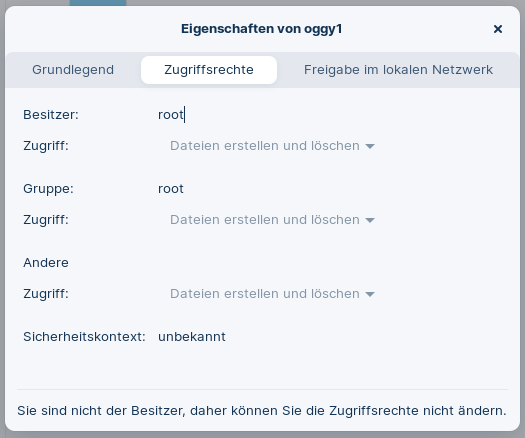Image resolution: width=525 pixels, height=438 pixels.
Task: Click the arrow icon of group access combo
Action: pos(370,220)
